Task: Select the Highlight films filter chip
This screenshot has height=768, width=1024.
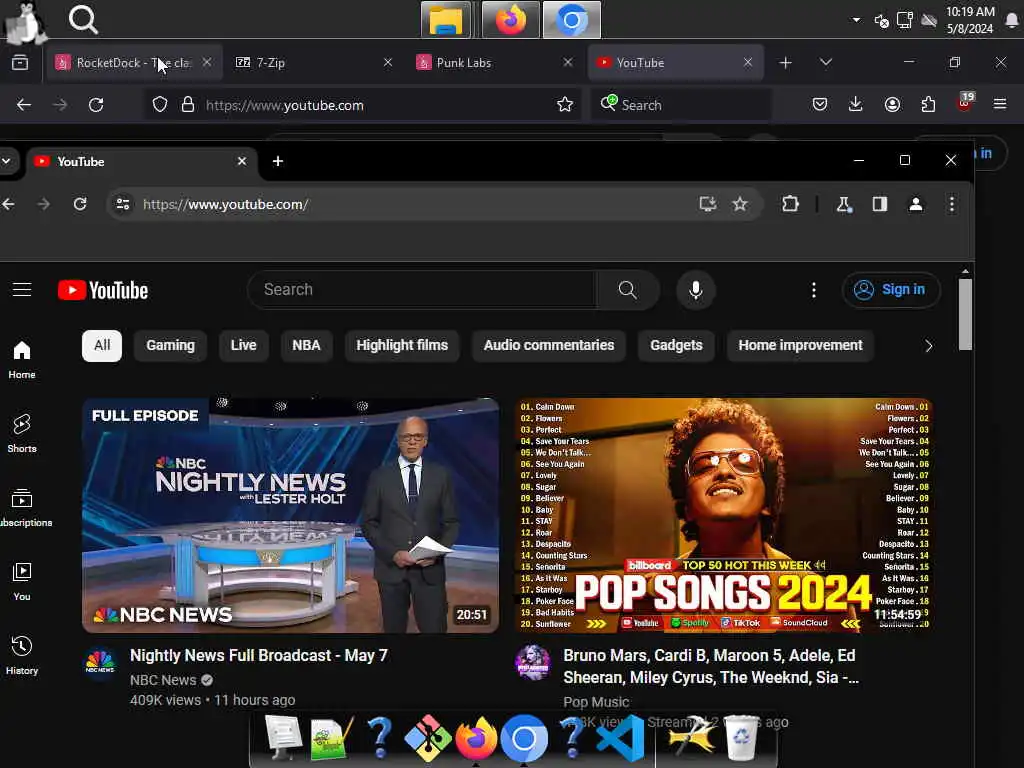Action: tap(402, 345)
